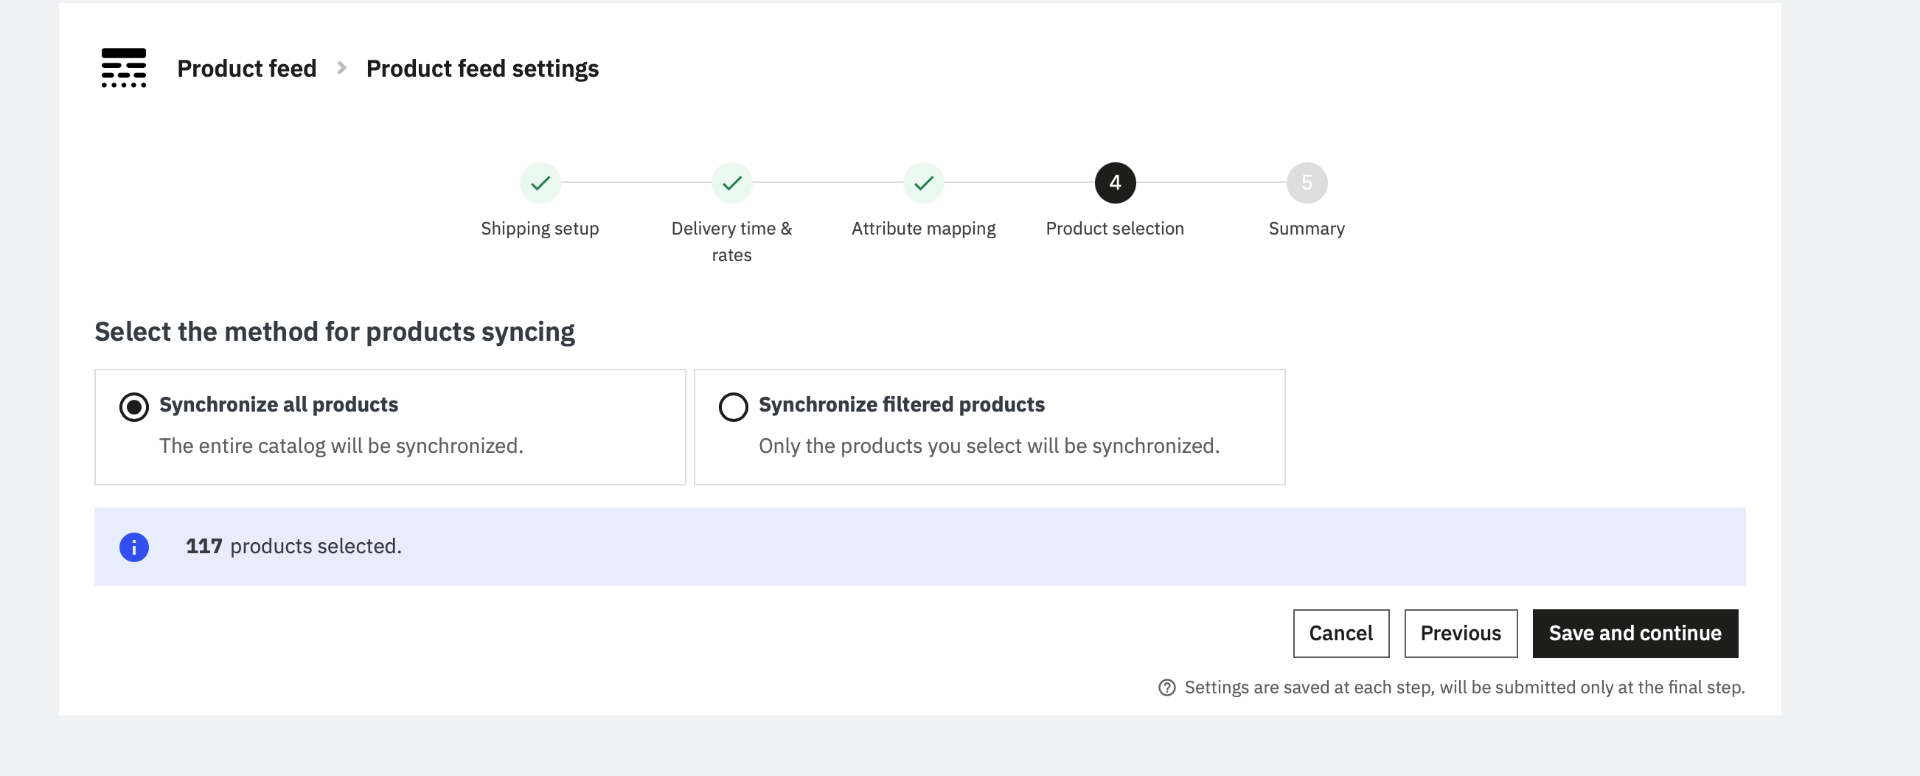Go to the Summary step label
Viewport: 1920px width, 776px height.
tap(1307, 229)
